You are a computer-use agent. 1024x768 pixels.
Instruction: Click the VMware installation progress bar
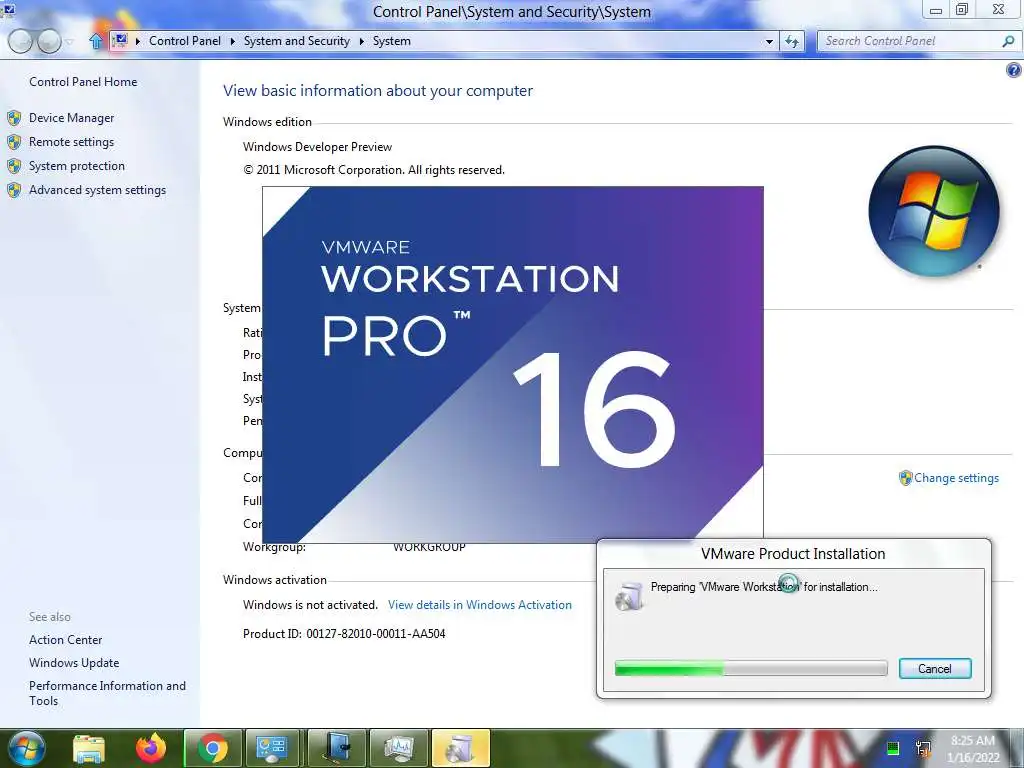click(x=751, y=668)
